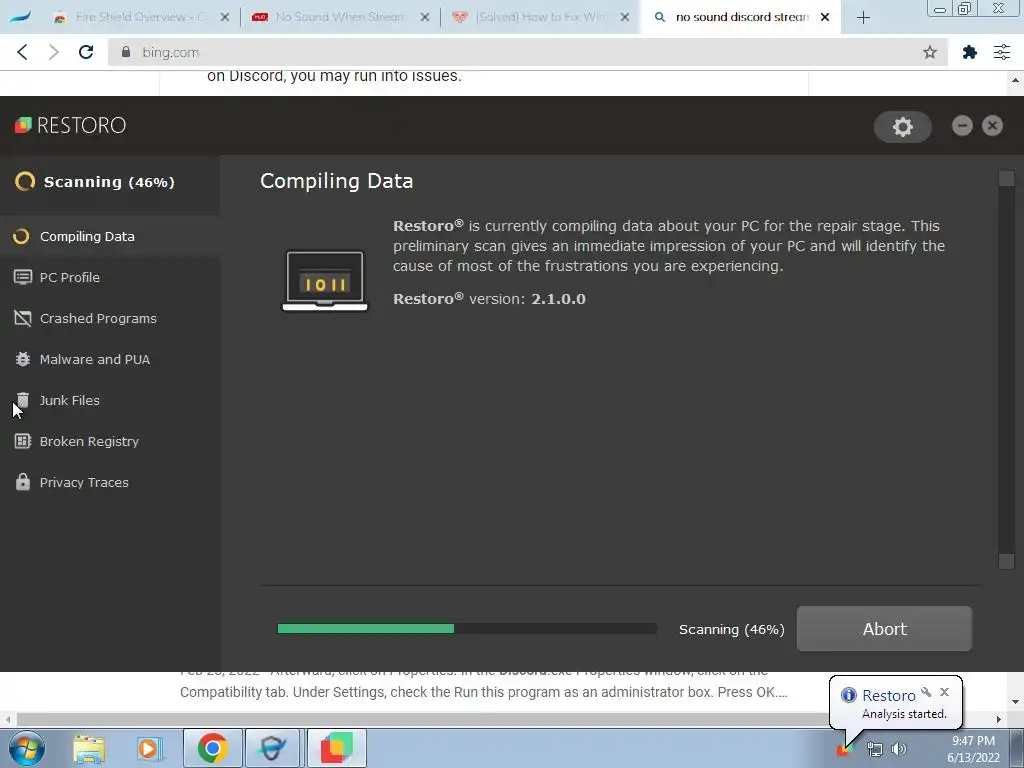
Task: Click the Restoro logo
Action: [71, 125]
